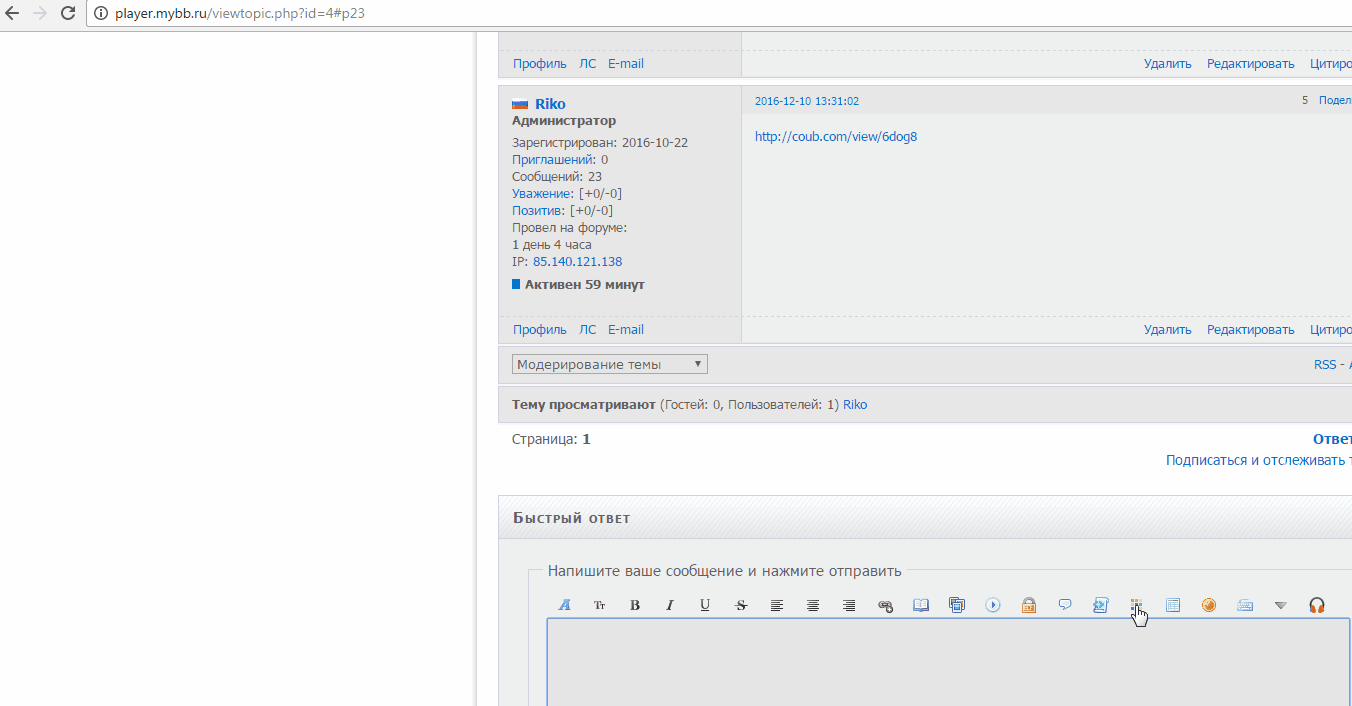Open the text color palette icon

coord(1137,605)
